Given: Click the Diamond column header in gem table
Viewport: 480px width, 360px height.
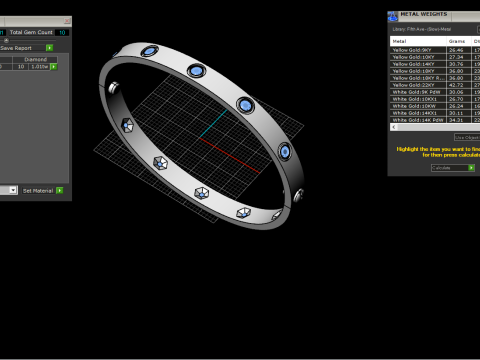Looking at the screenshot, I should click(x=35, y=59).
